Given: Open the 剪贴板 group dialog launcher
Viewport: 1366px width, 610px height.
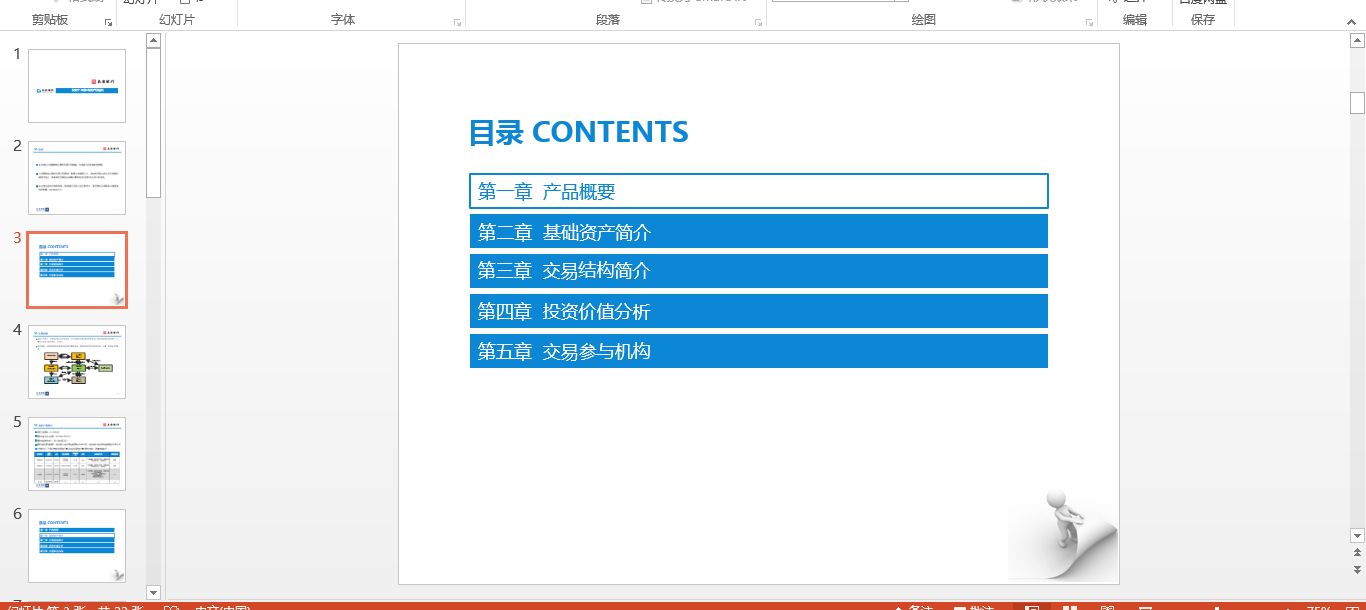Looking at the screenshot, I should [108, 22].
